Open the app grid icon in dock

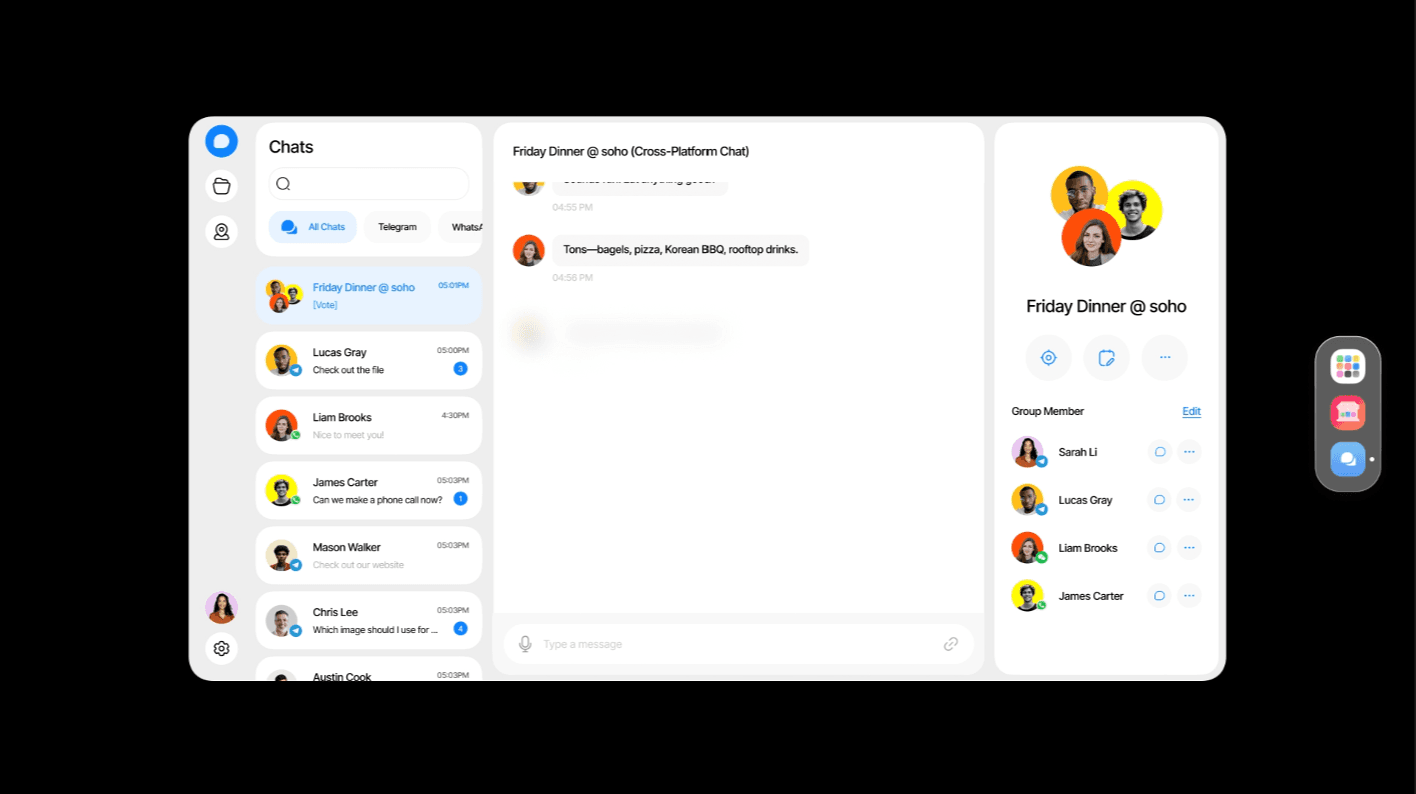1347,367
